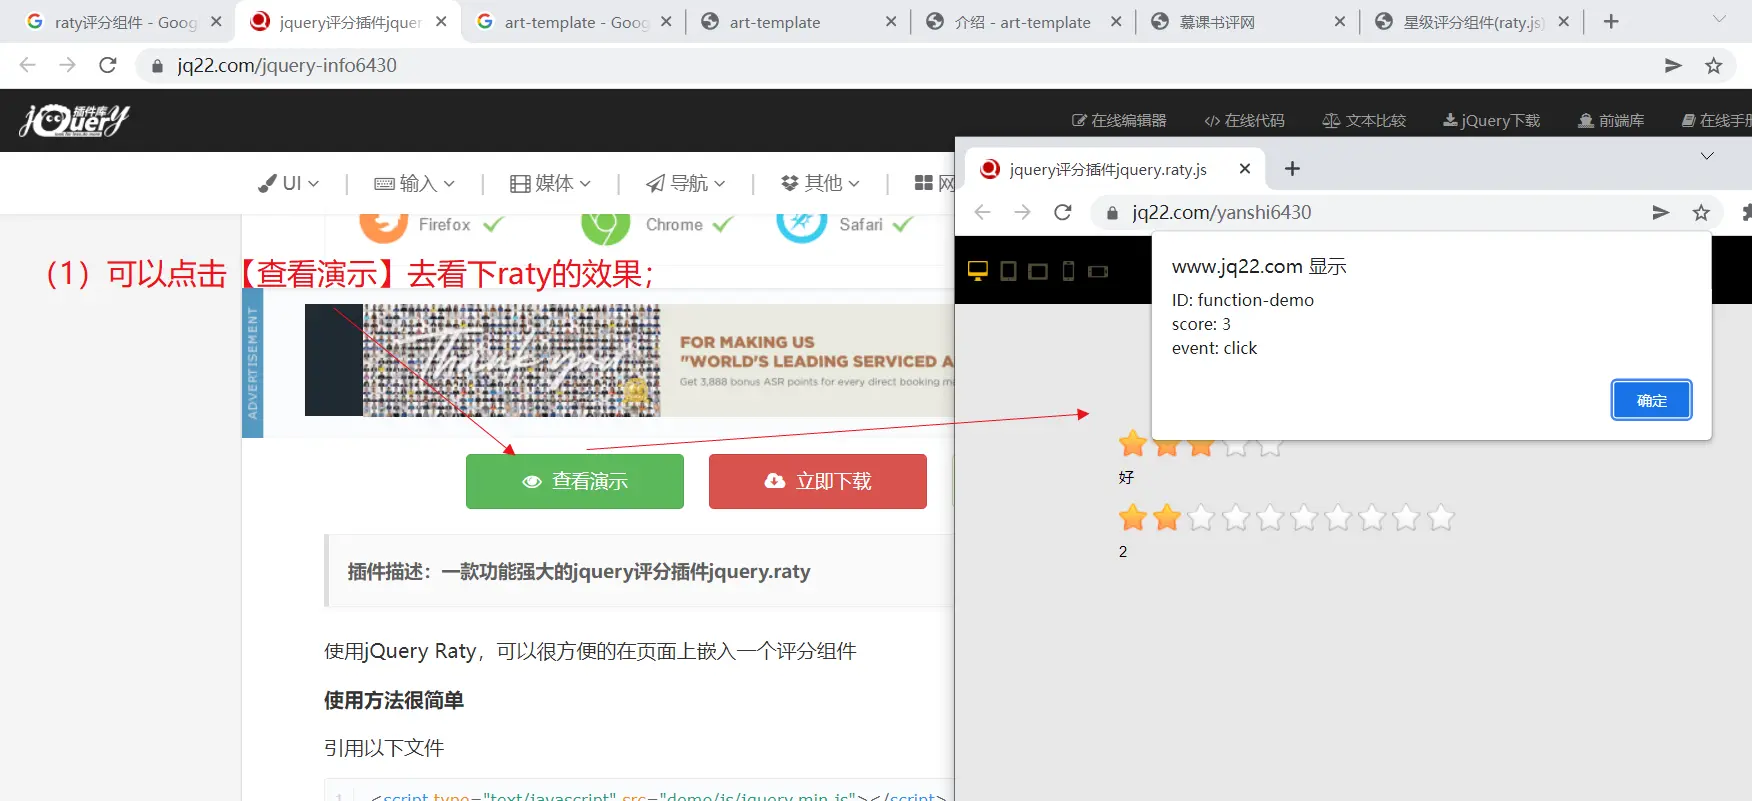Switch demo preview to portrait tablet view
Image resolution: width=1752 pixels, height=801 pixels.
(x=1008, y=271)
